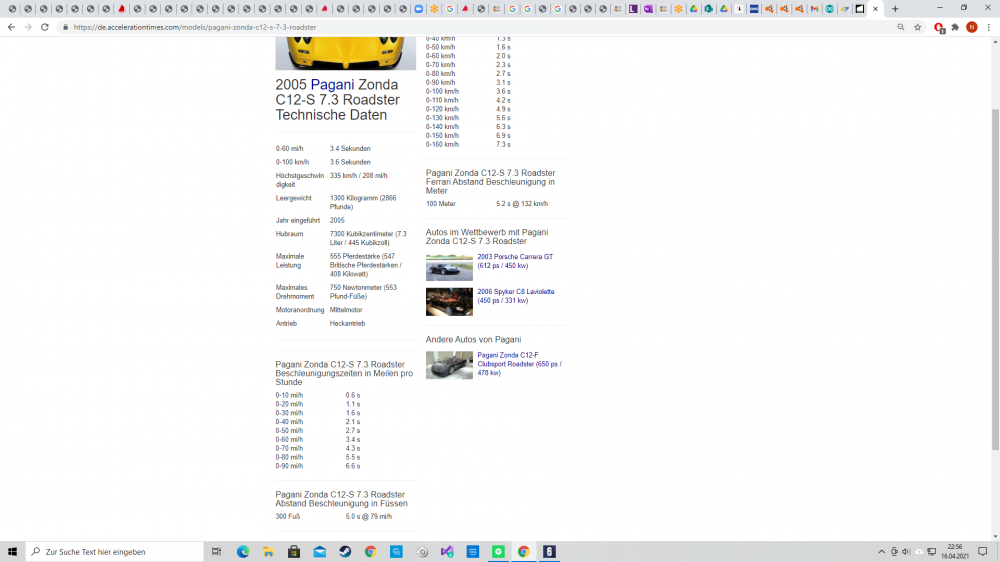This screenshot has height=562, width=1000.
Task: Click the browser forward arrow
Action: 28,27
